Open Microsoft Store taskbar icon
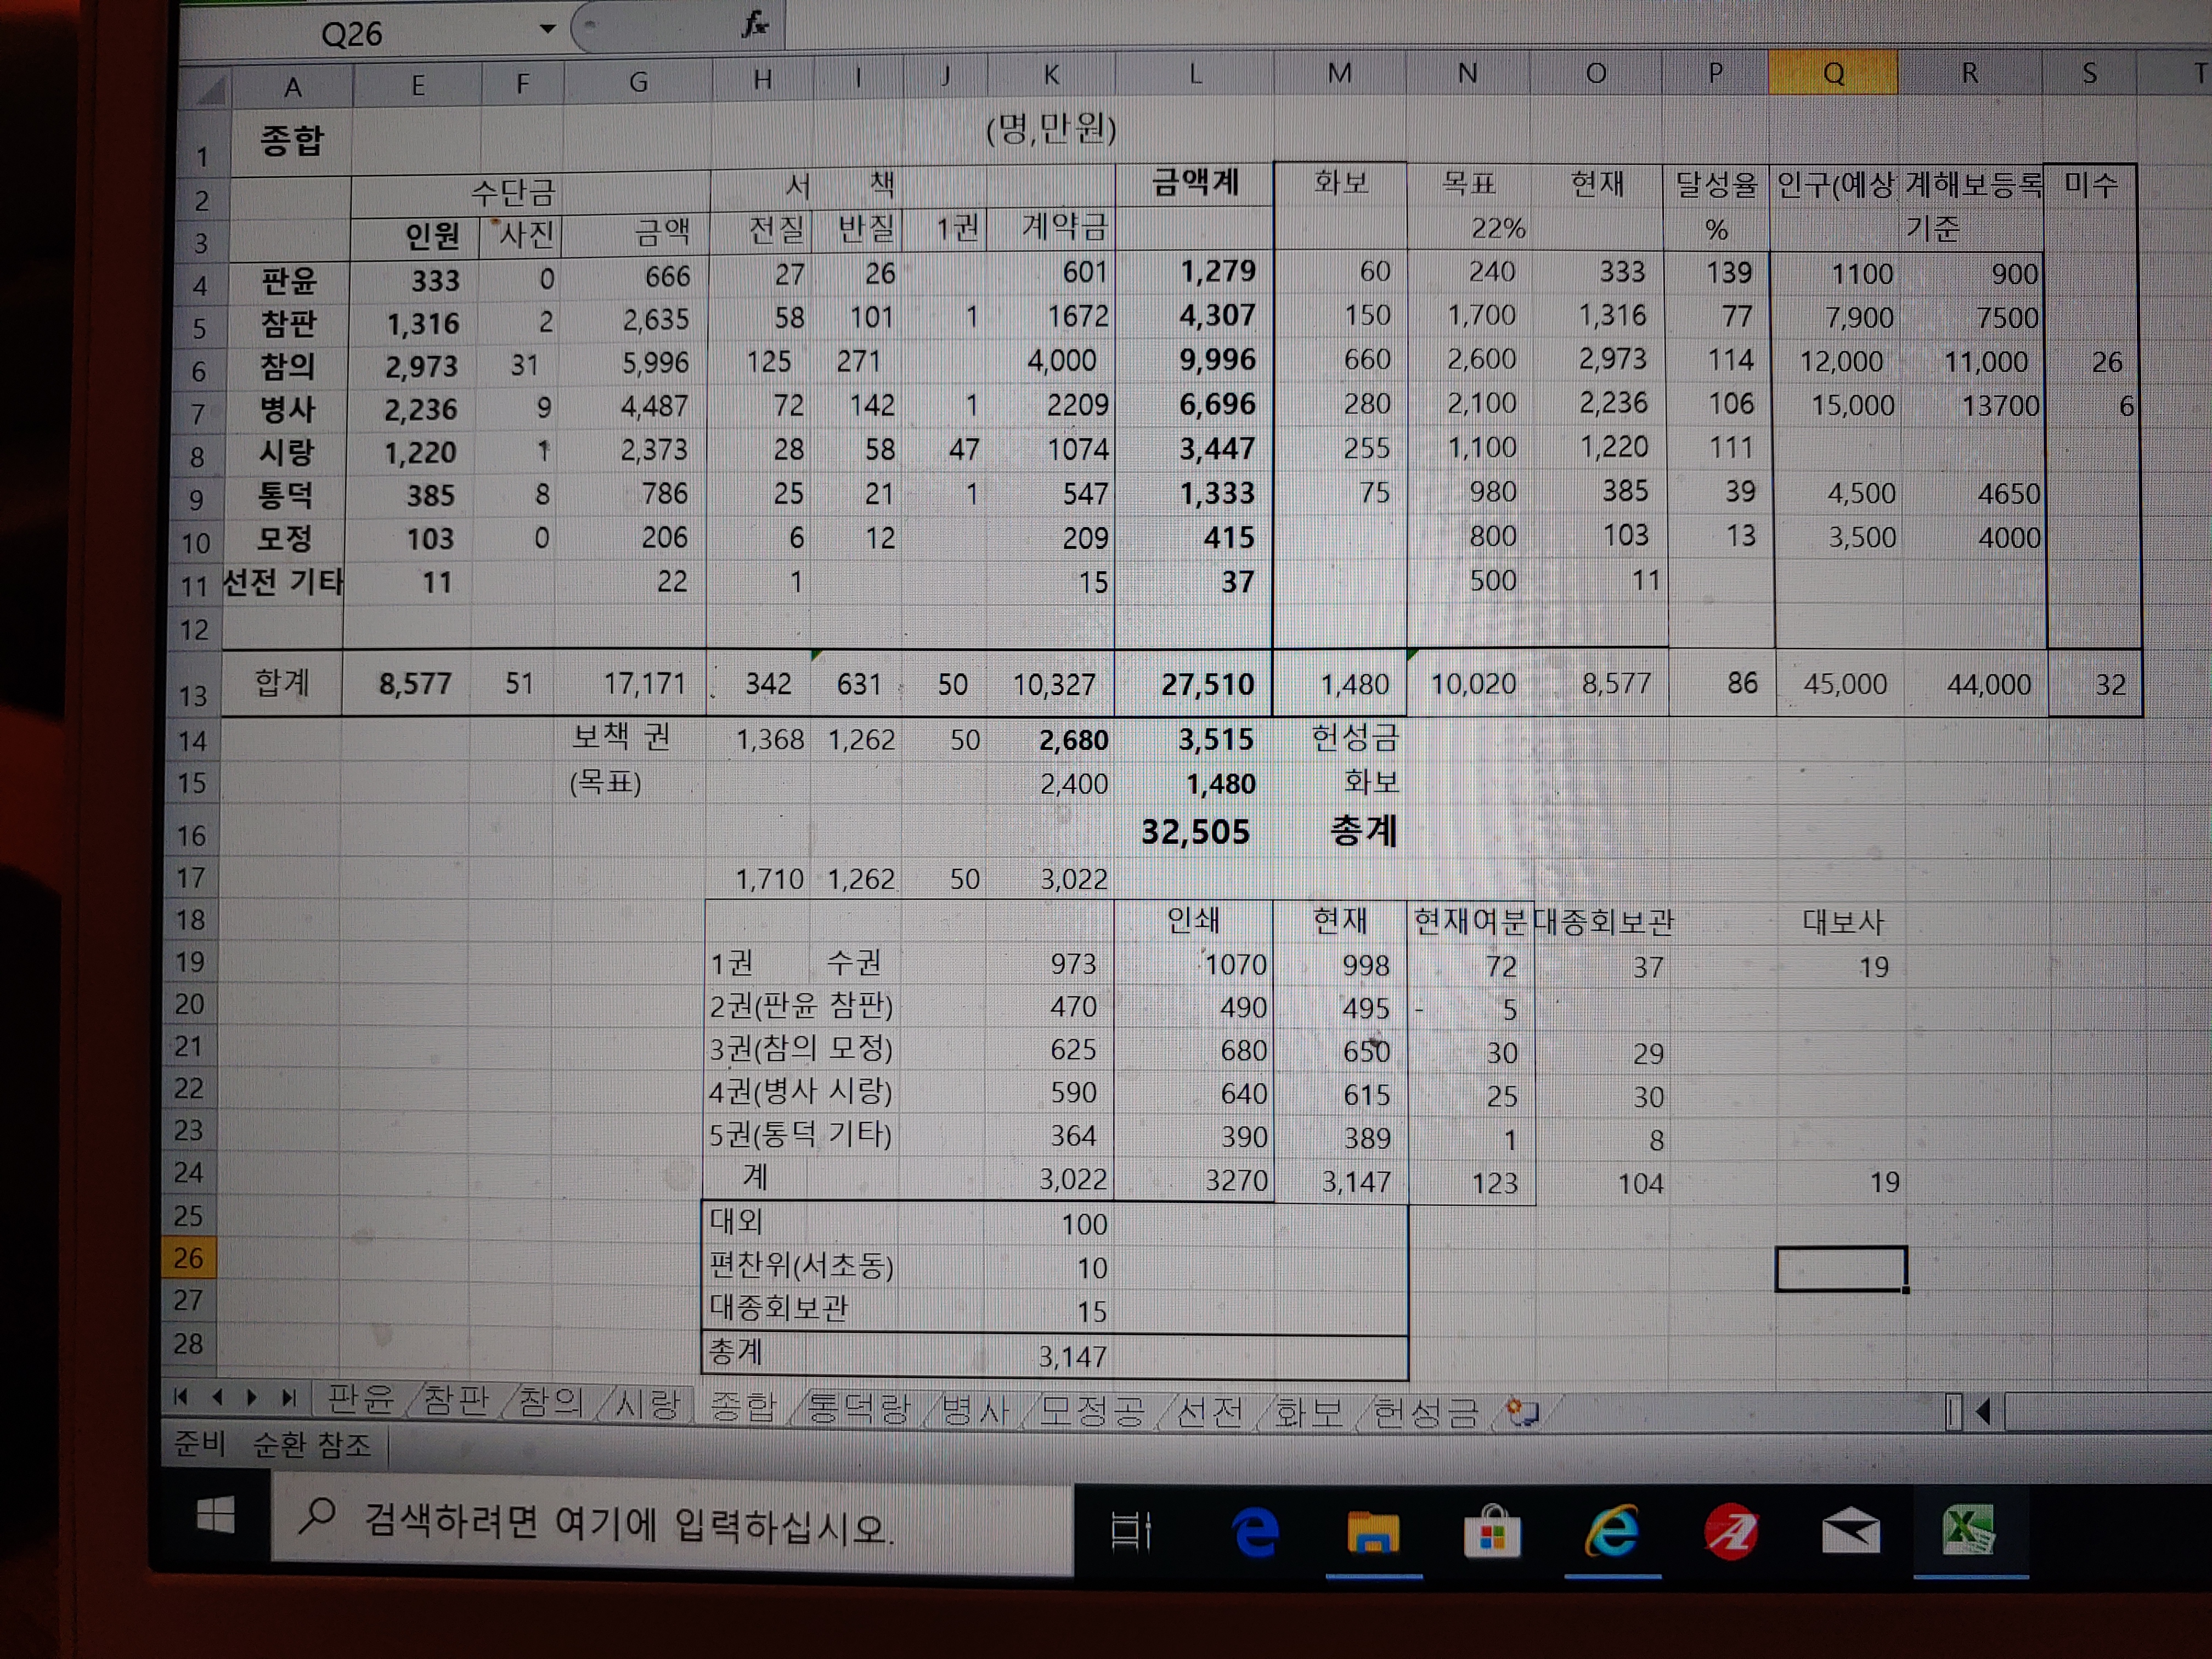The image size is (2212, 1659). pyautogui.click(x=1492, y=1532)
